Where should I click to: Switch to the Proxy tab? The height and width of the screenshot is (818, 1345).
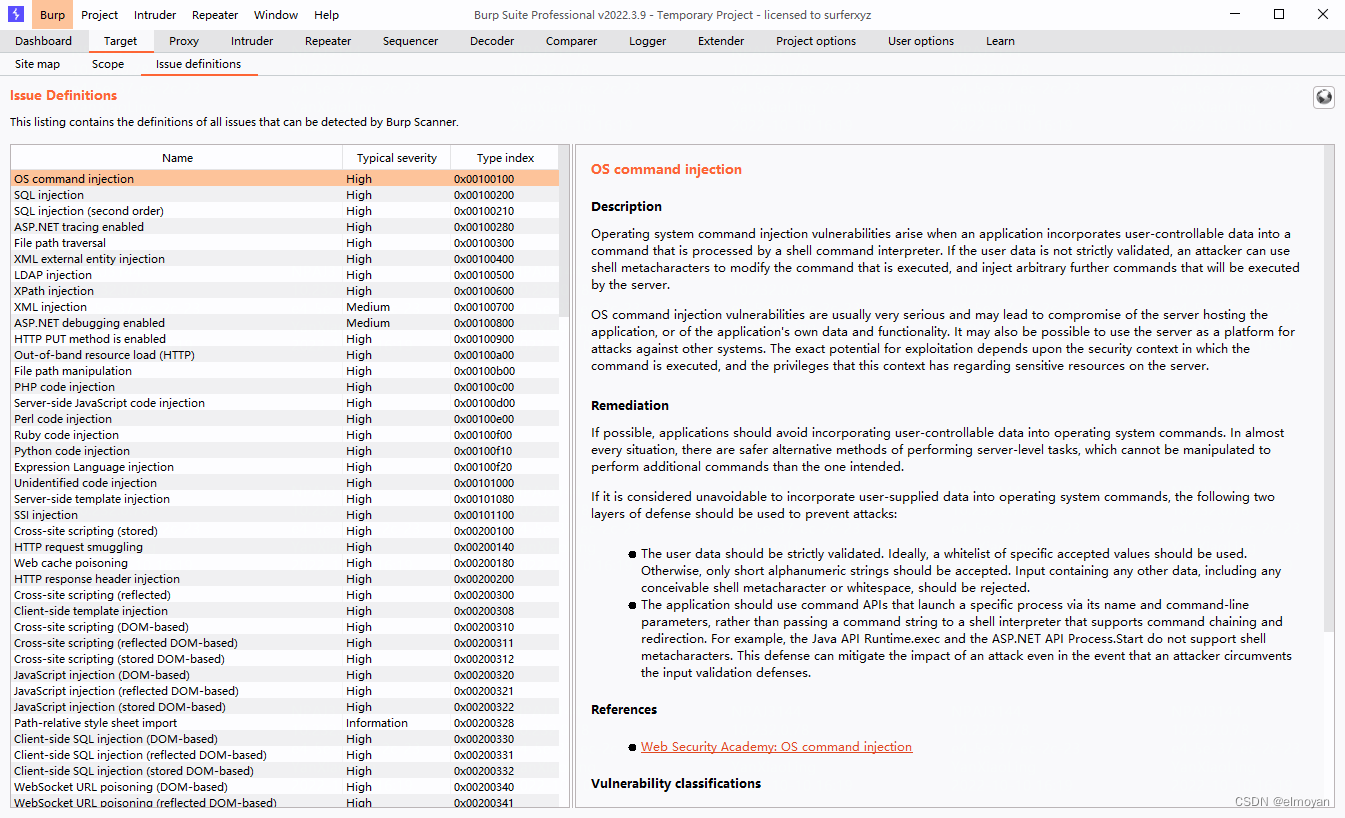183,41
